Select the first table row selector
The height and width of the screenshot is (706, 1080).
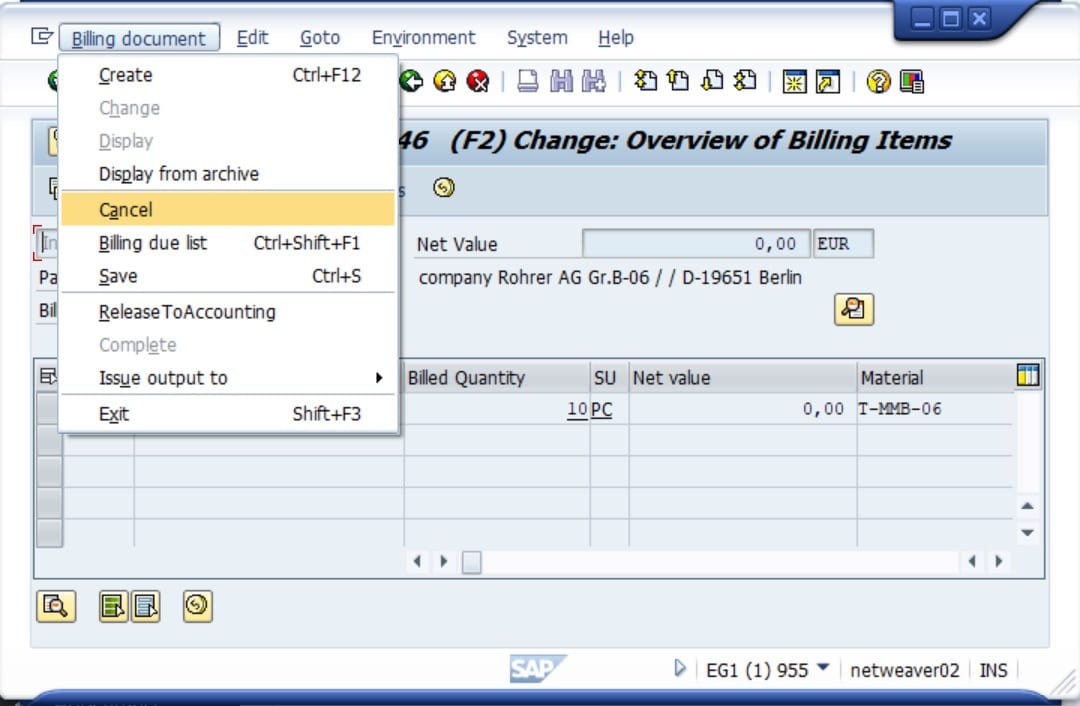coord(49,408)
